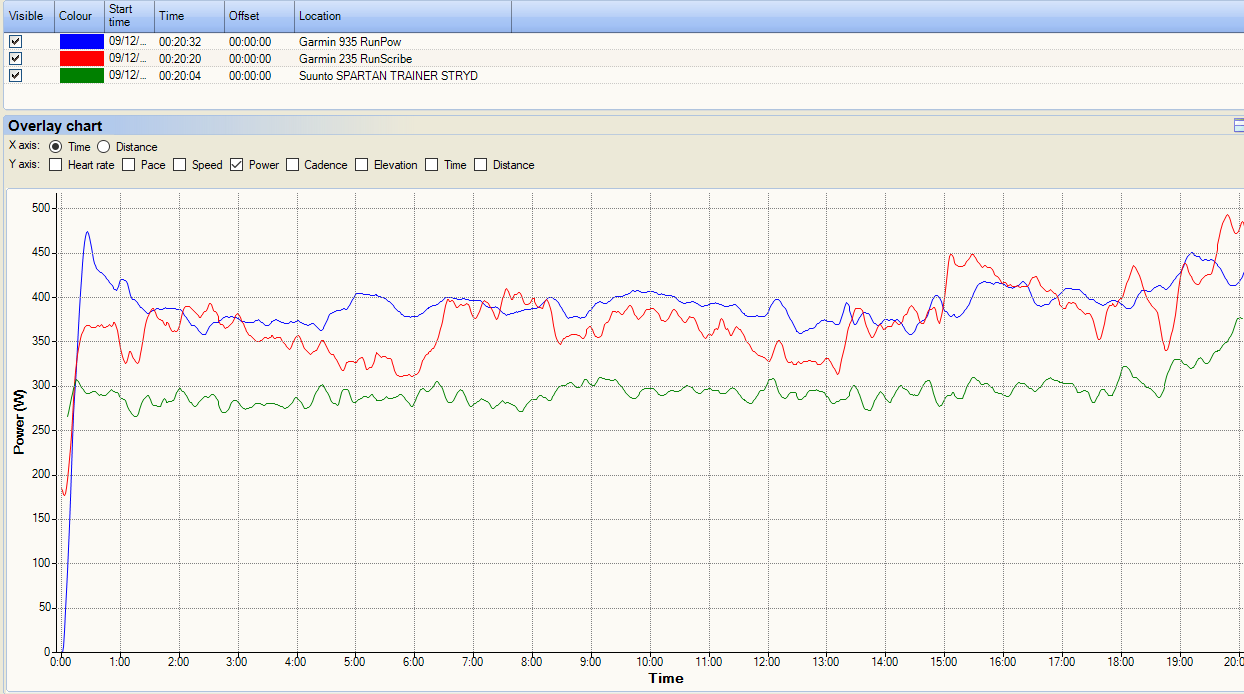The width and height of the screenshot is (1244, 694).
Task: Click the Overlay chart panel title
Action: pyautogui.click(x=55, y=126)
